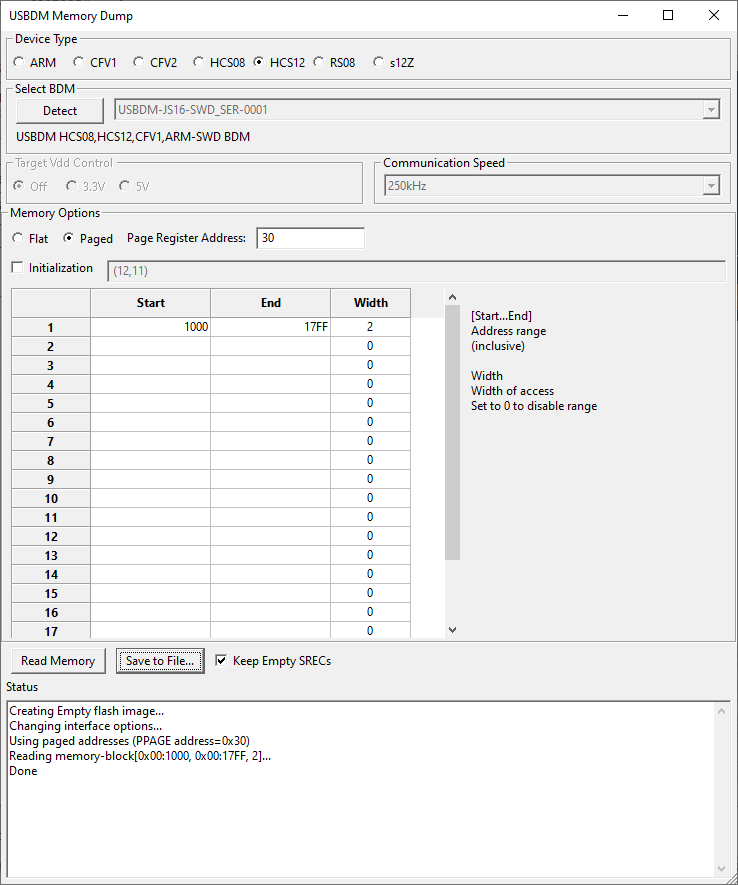Click row 12 Start cell
The height and width of the screenshot is (885, 738).
click(151, 536)
